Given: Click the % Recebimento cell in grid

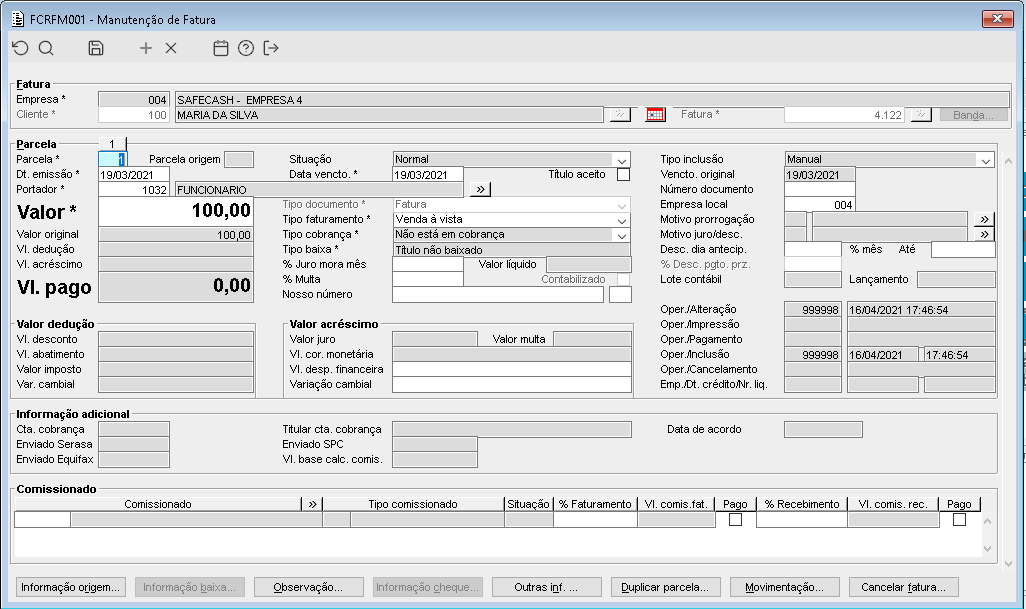Looking at the screenshot, I should 802,520.
